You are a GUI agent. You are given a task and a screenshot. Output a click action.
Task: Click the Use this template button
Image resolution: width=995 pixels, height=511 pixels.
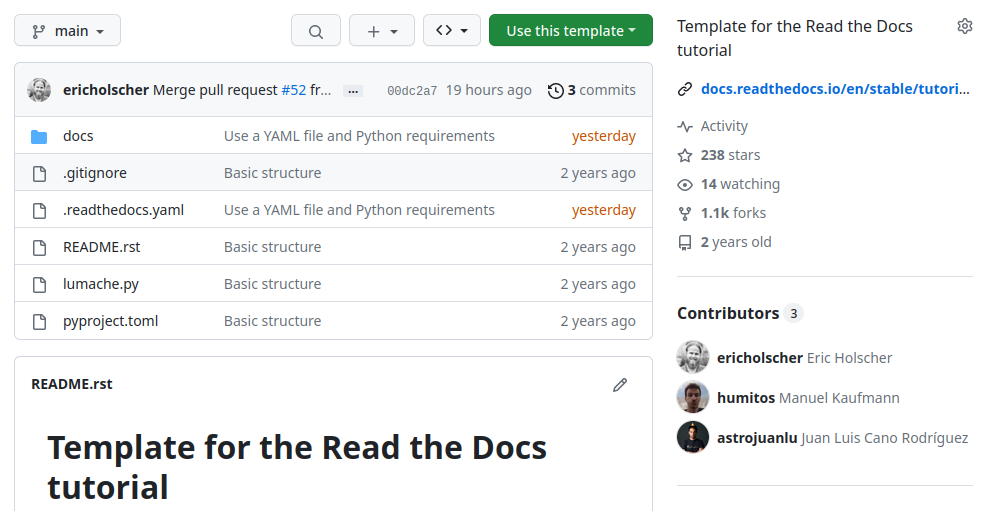click(x=570, y=31)
